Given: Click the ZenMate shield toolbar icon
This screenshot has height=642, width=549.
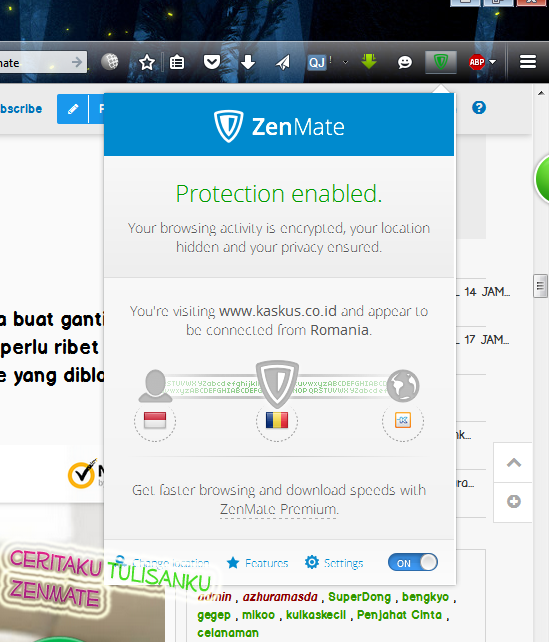Looking at the screenshot, I should 441,63.
